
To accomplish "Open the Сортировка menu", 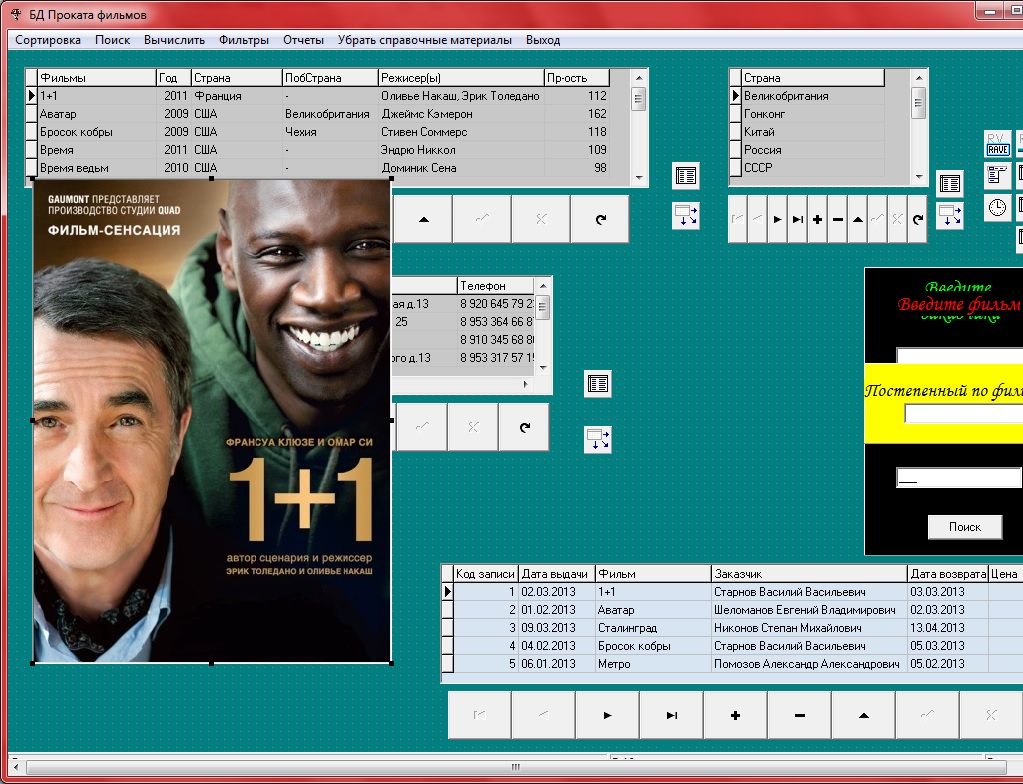I will click(48, 40).
